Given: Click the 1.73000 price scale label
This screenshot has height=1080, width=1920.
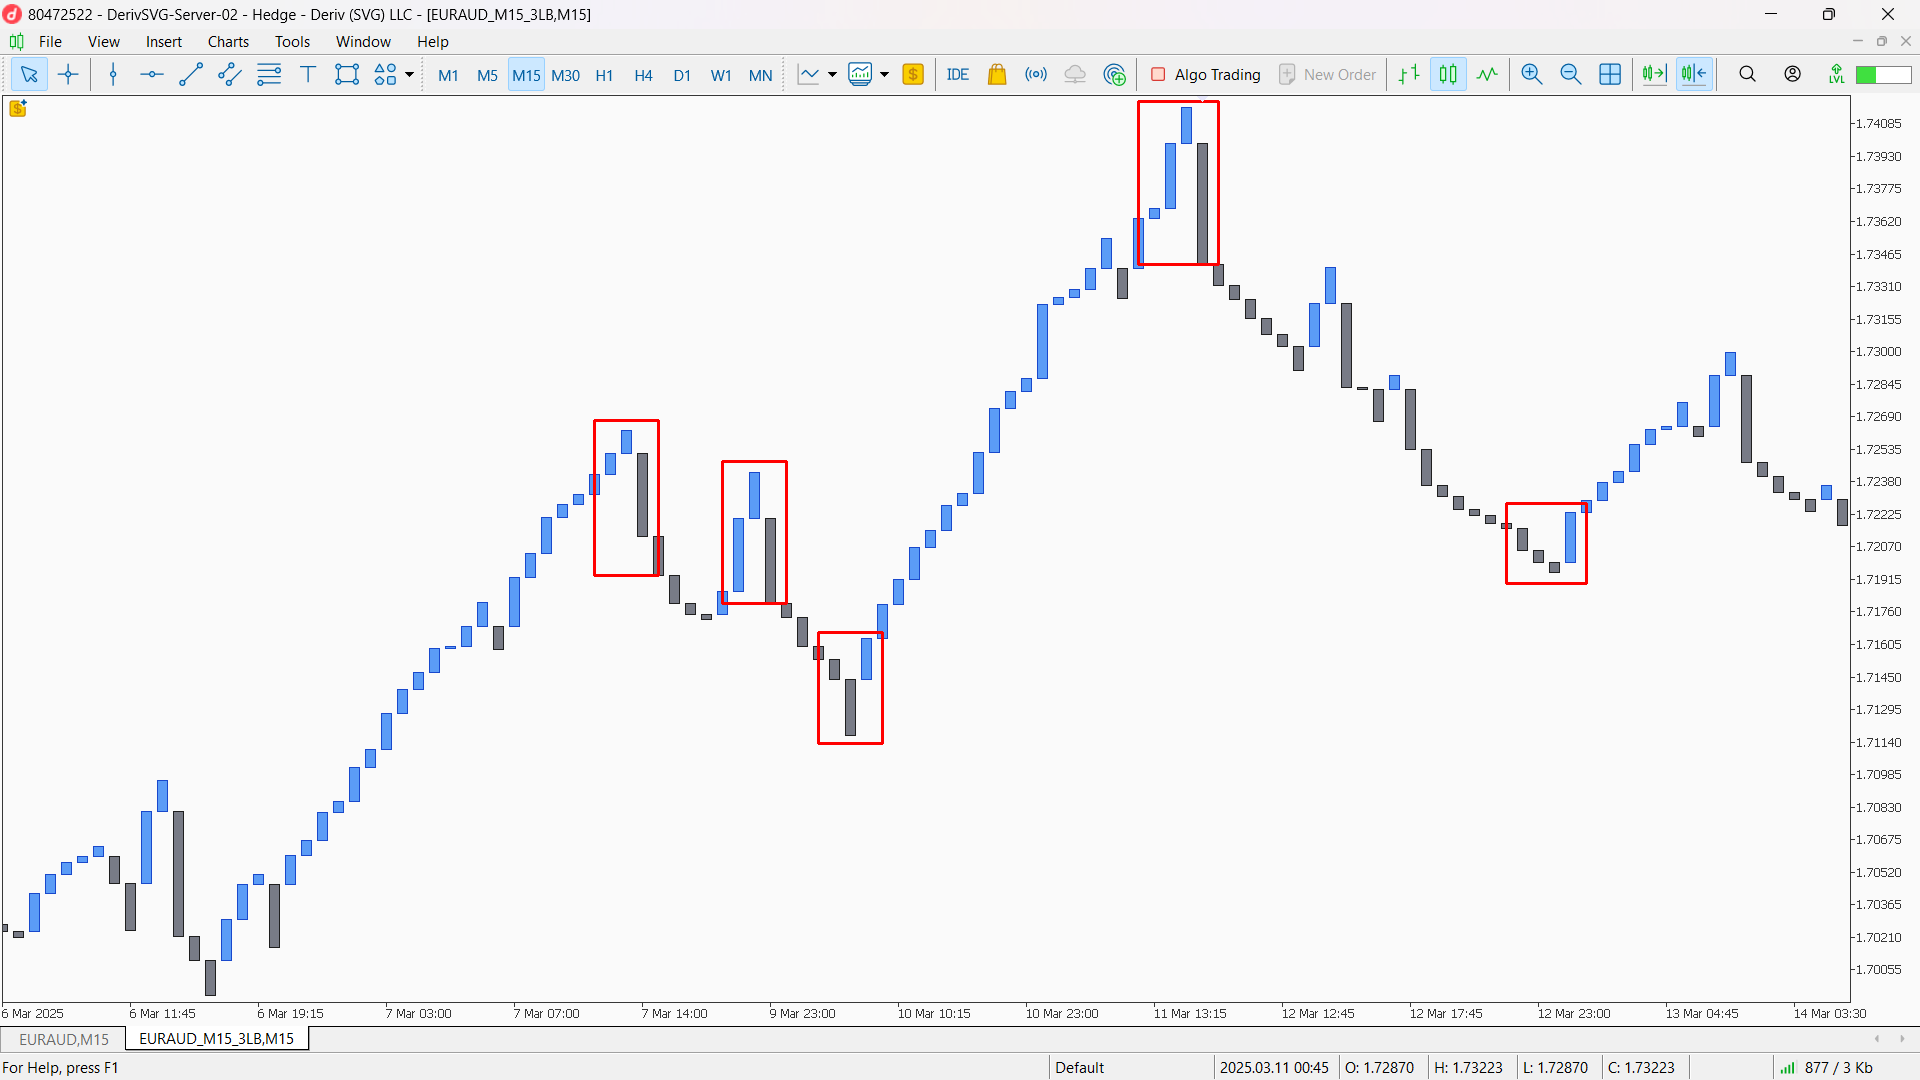Looking at the screenshot, I should coord(1878,352).
